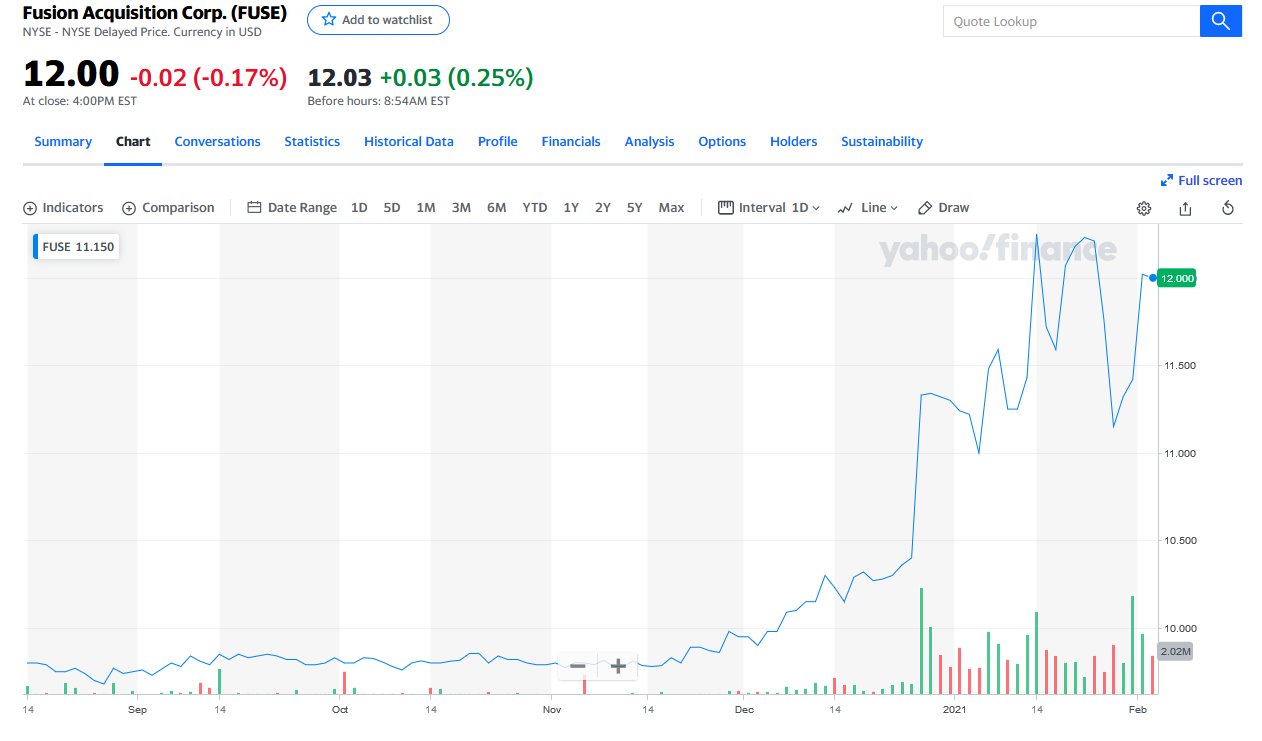Set range to YTD
This screenshot has width=1262, height=741.
pos(535,208)
